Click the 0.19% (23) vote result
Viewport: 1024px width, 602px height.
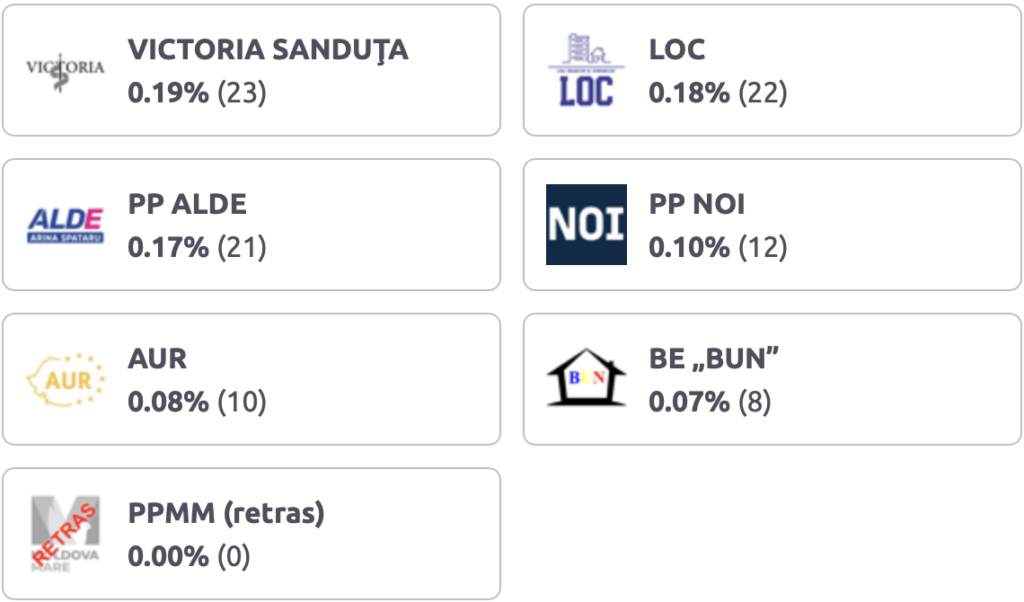[197, 93]
